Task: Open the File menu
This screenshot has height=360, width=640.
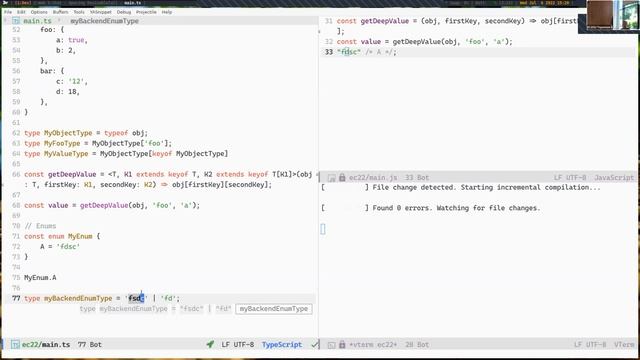Action: 8,12
